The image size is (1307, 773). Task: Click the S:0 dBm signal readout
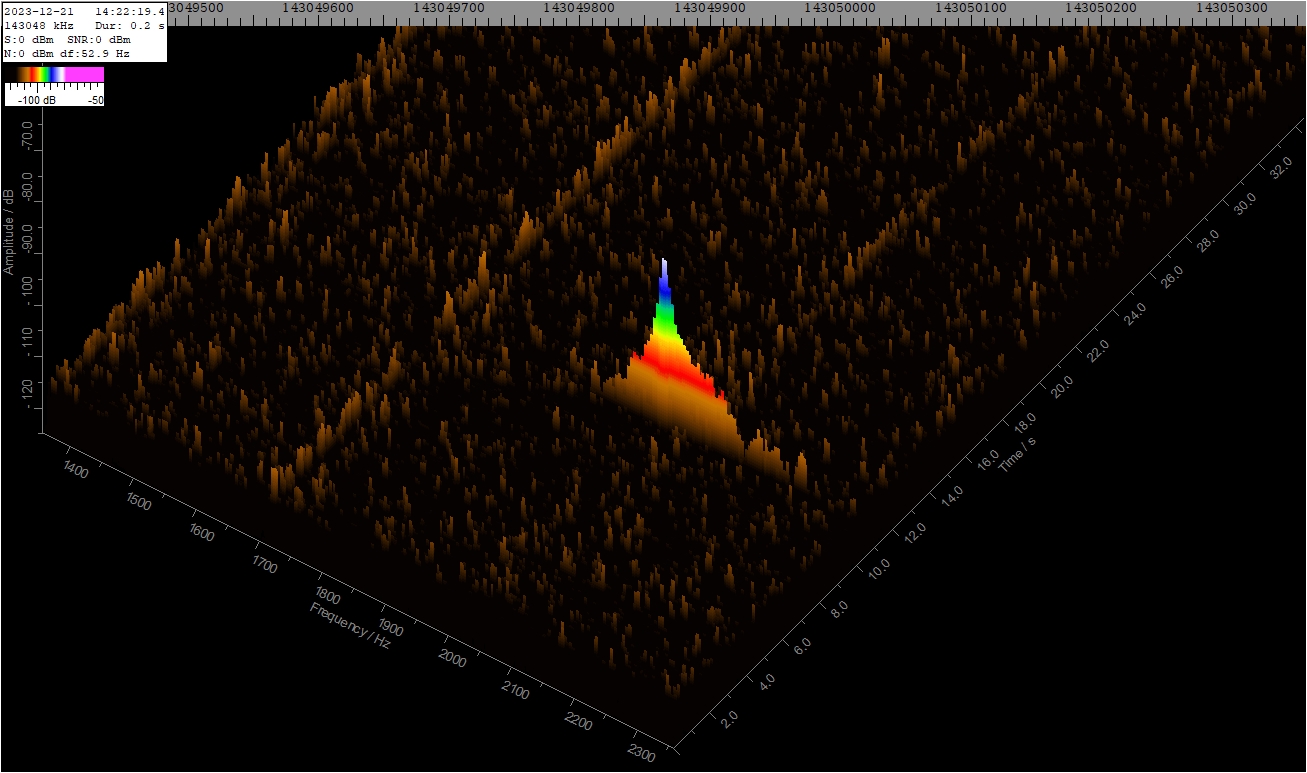(x=27, y=39)
